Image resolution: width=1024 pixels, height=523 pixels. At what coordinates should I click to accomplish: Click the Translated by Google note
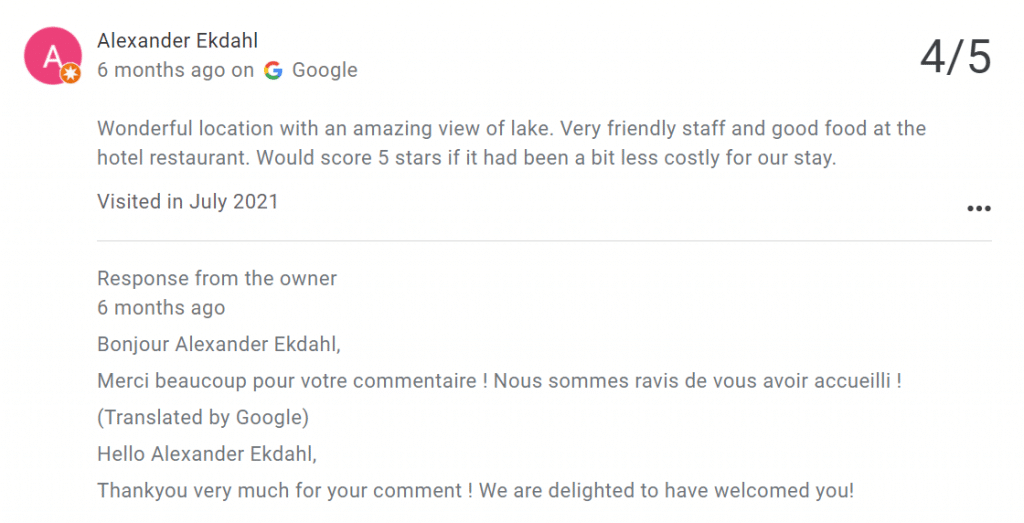click(203, 417)
